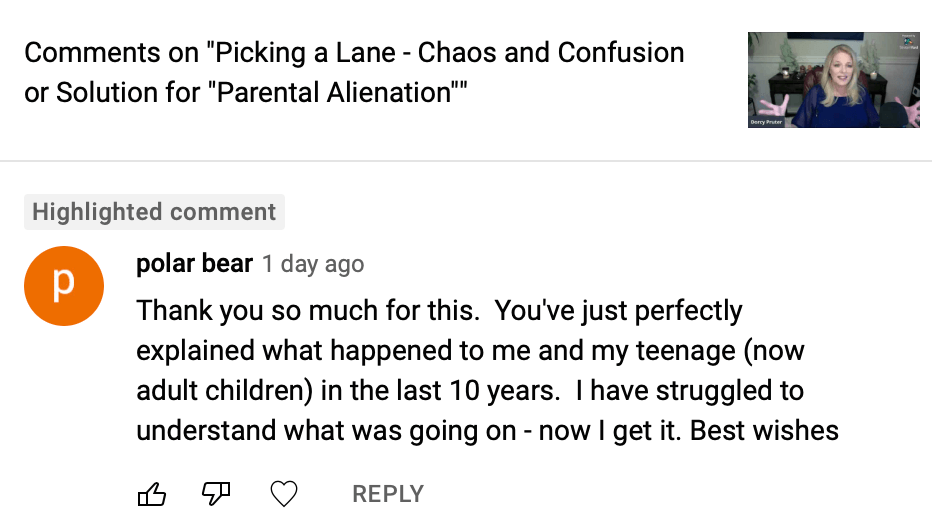Click the thumbs down dislike icon
This screenshot has height=528, width=944.
[217, 493]
